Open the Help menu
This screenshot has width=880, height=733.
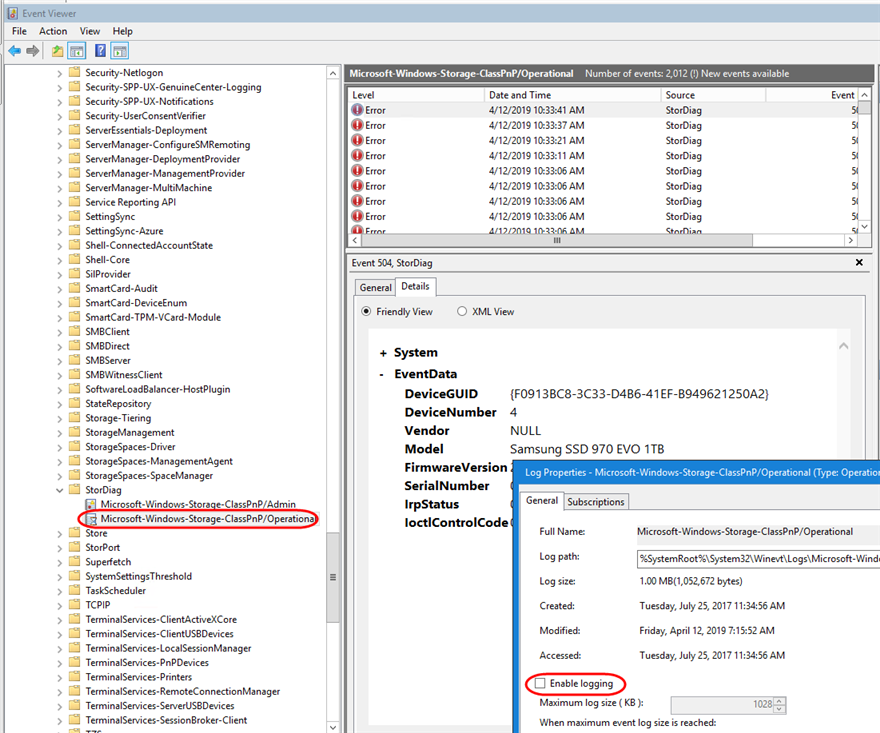[122, 31]
